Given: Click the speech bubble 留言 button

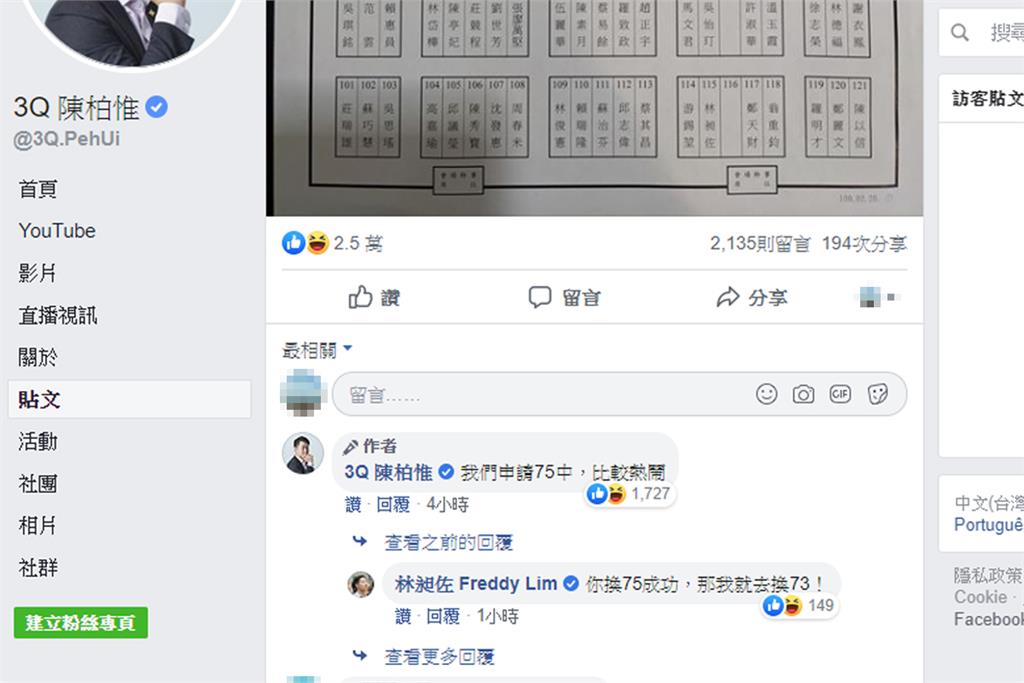Looking at the screenshot, I should point(564,298).
